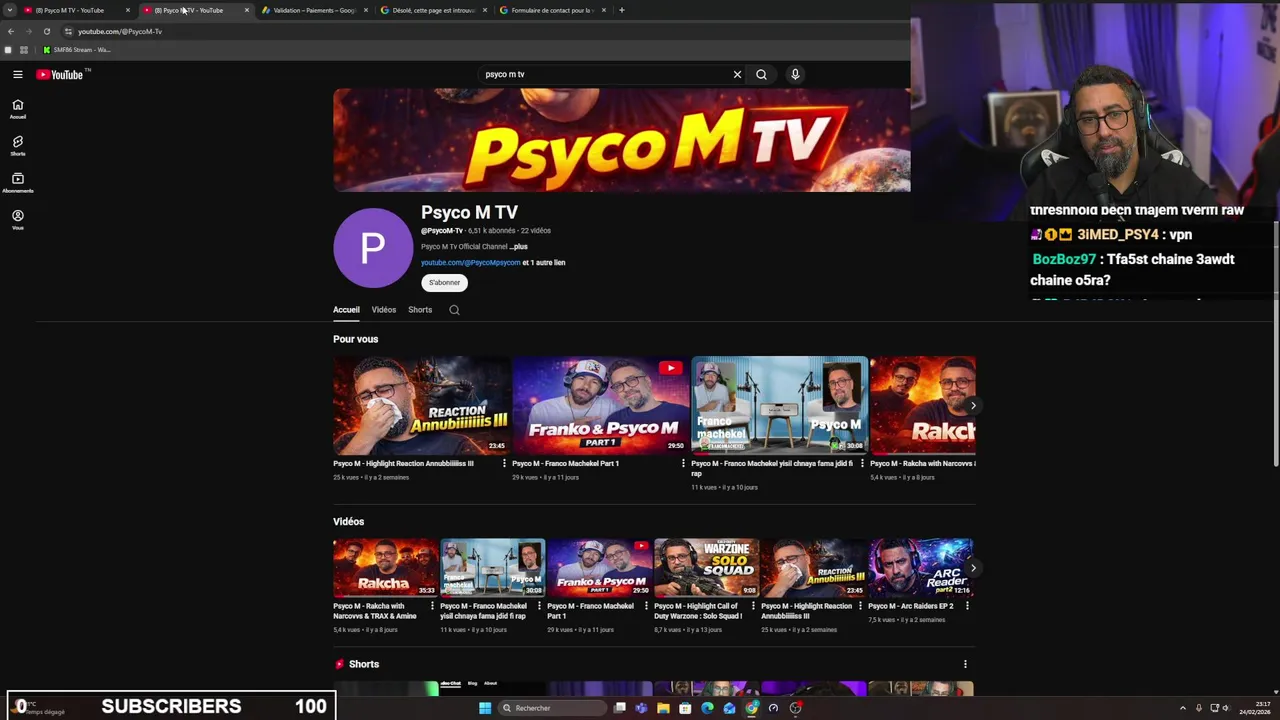The image size is (1280, 720).
Task: Open the Vous sidebar item
Action: [18, 220]
